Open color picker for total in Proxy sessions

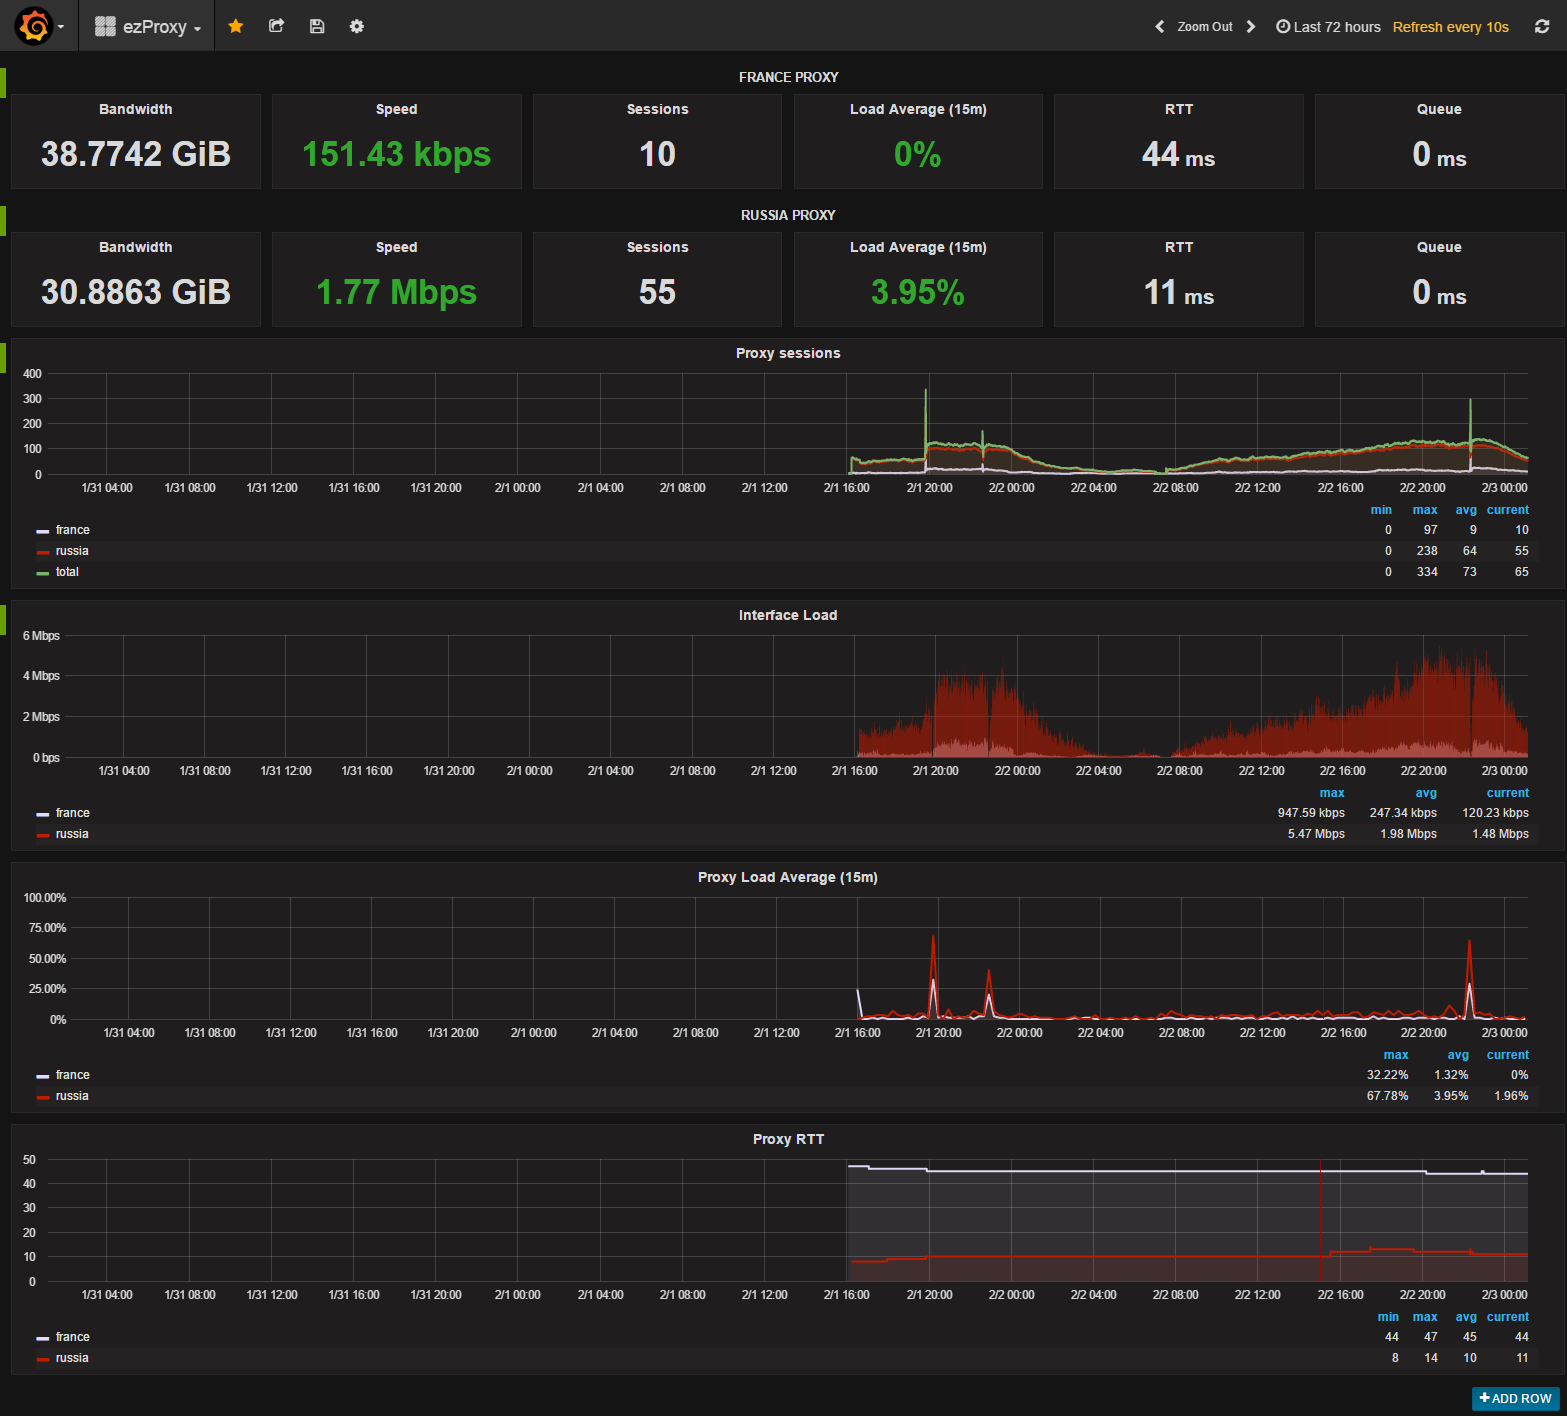(43, 573)
